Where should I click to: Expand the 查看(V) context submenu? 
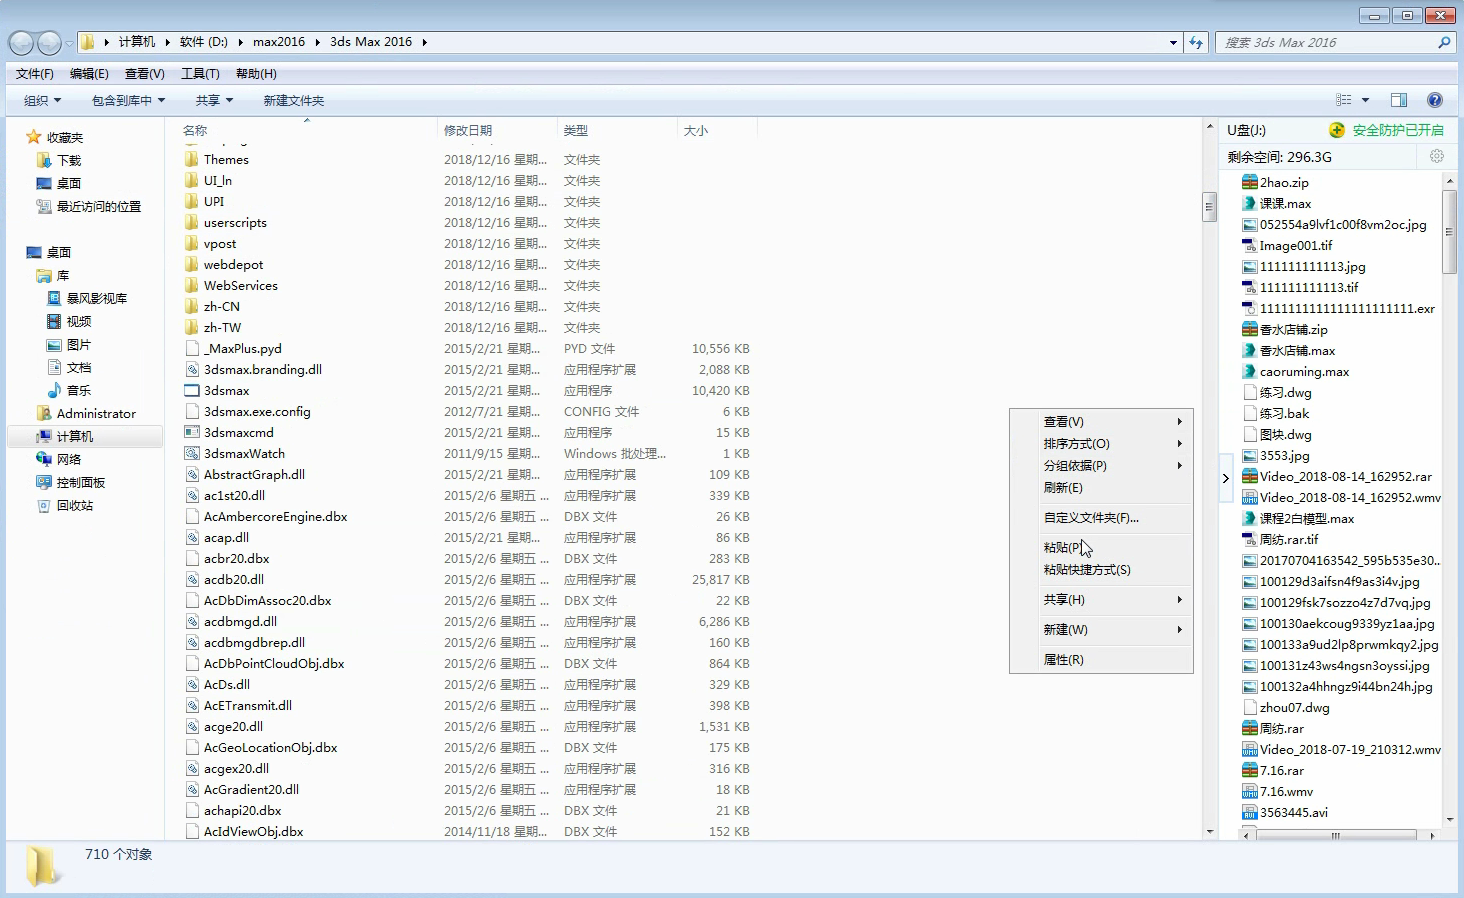pos(1101,422)
